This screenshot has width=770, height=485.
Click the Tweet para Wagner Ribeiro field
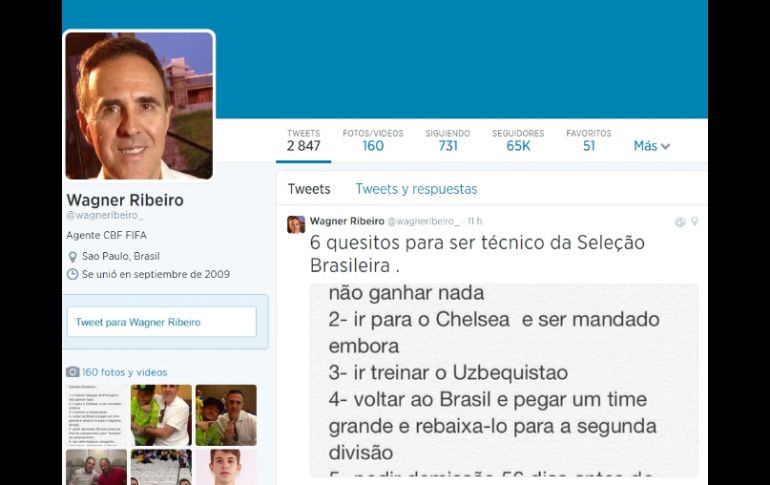(162, 322)
